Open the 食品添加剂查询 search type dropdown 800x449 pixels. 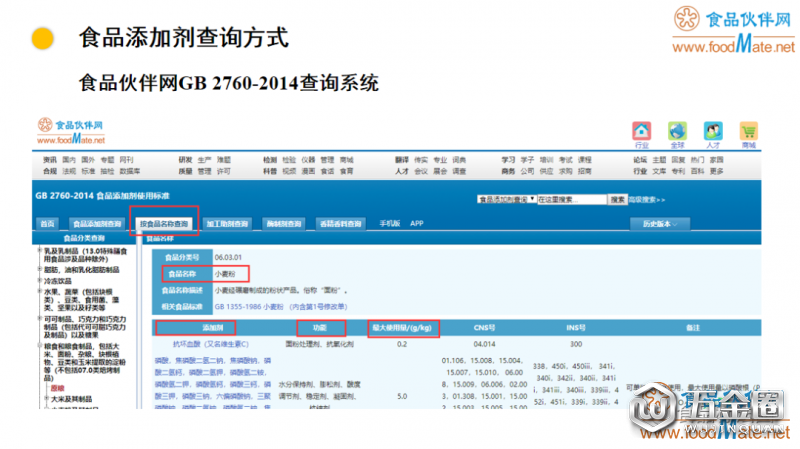(507, 199)
